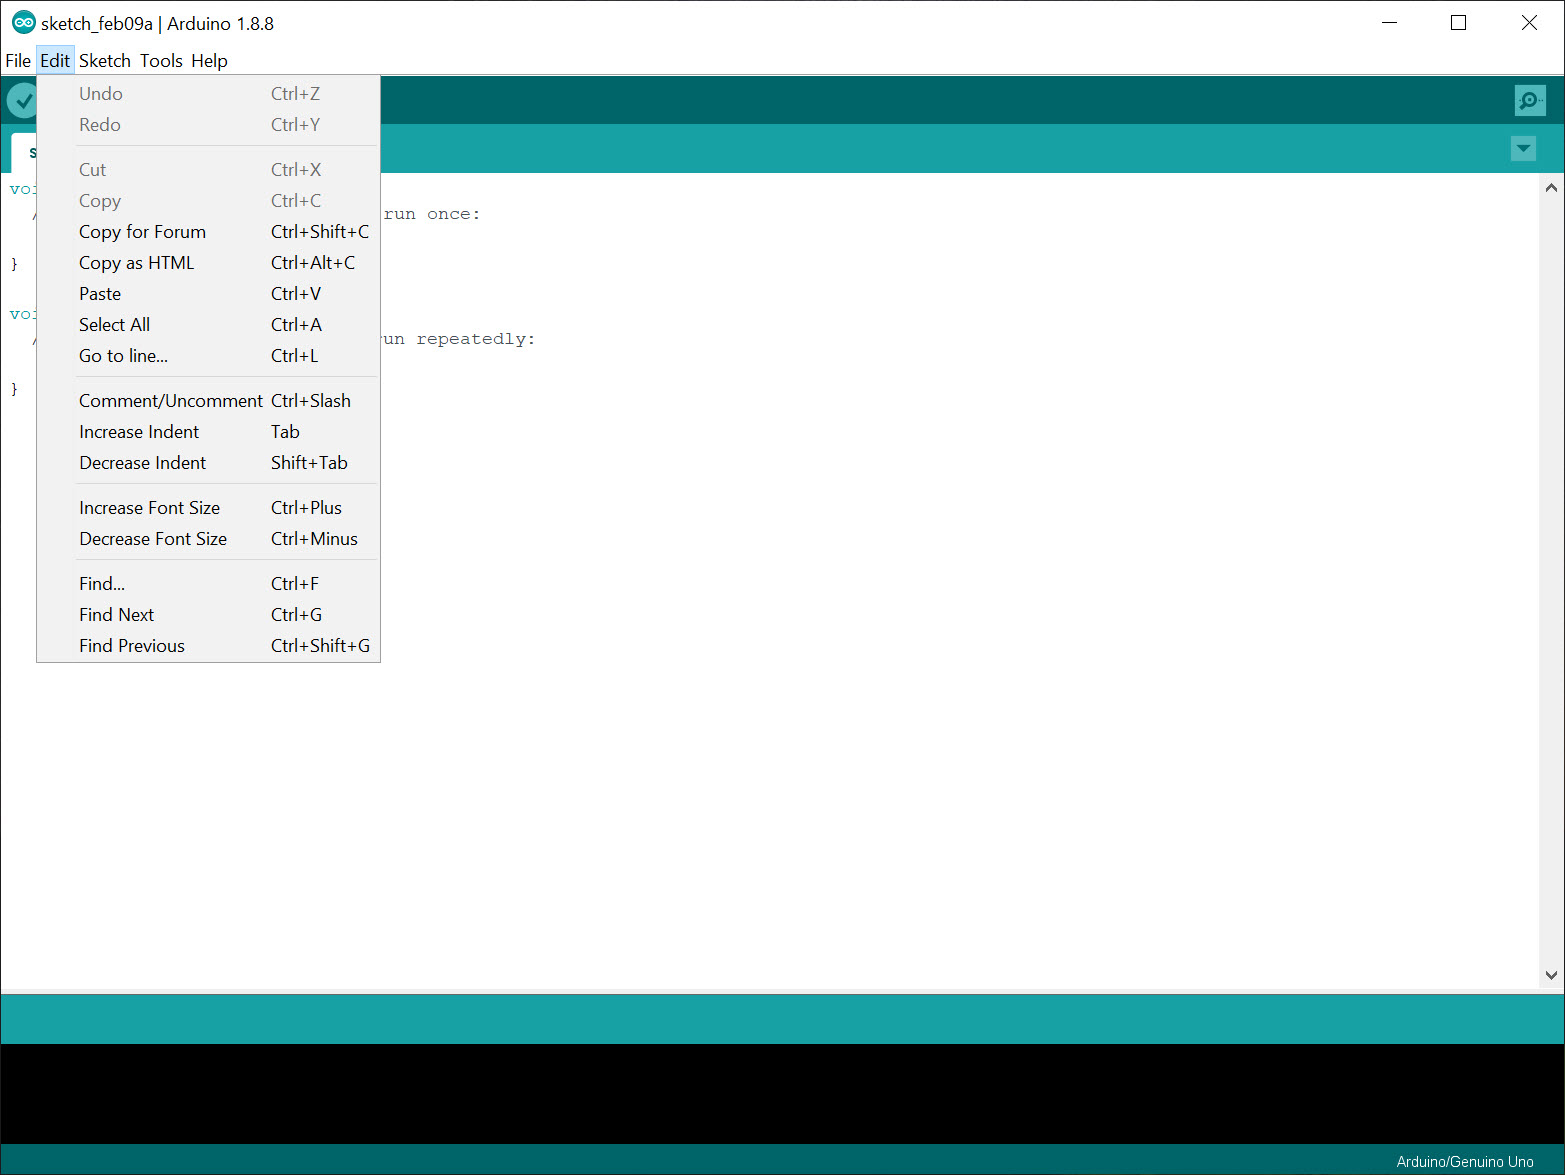Open Go to line... dialog
1565x1175 pixels.
[123, 356]
